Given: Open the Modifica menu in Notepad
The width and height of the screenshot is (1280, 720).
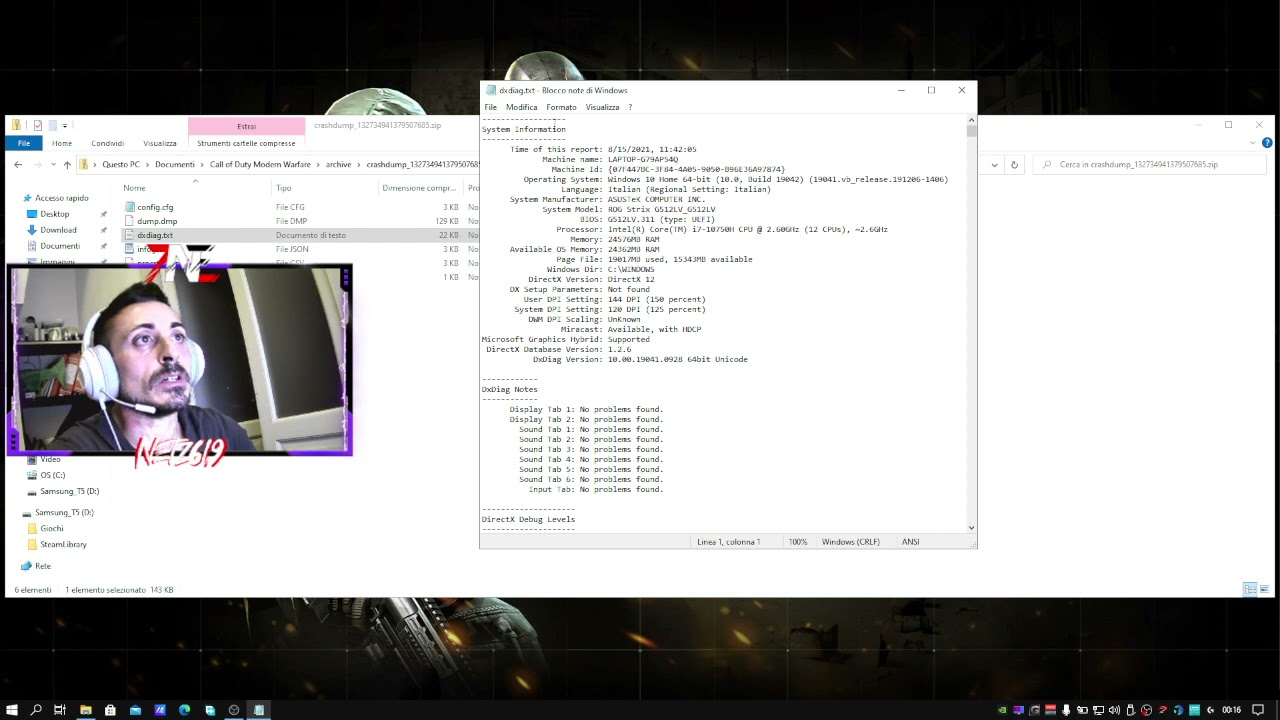Looking at the screenshot, I should click(x=521, y=107).
